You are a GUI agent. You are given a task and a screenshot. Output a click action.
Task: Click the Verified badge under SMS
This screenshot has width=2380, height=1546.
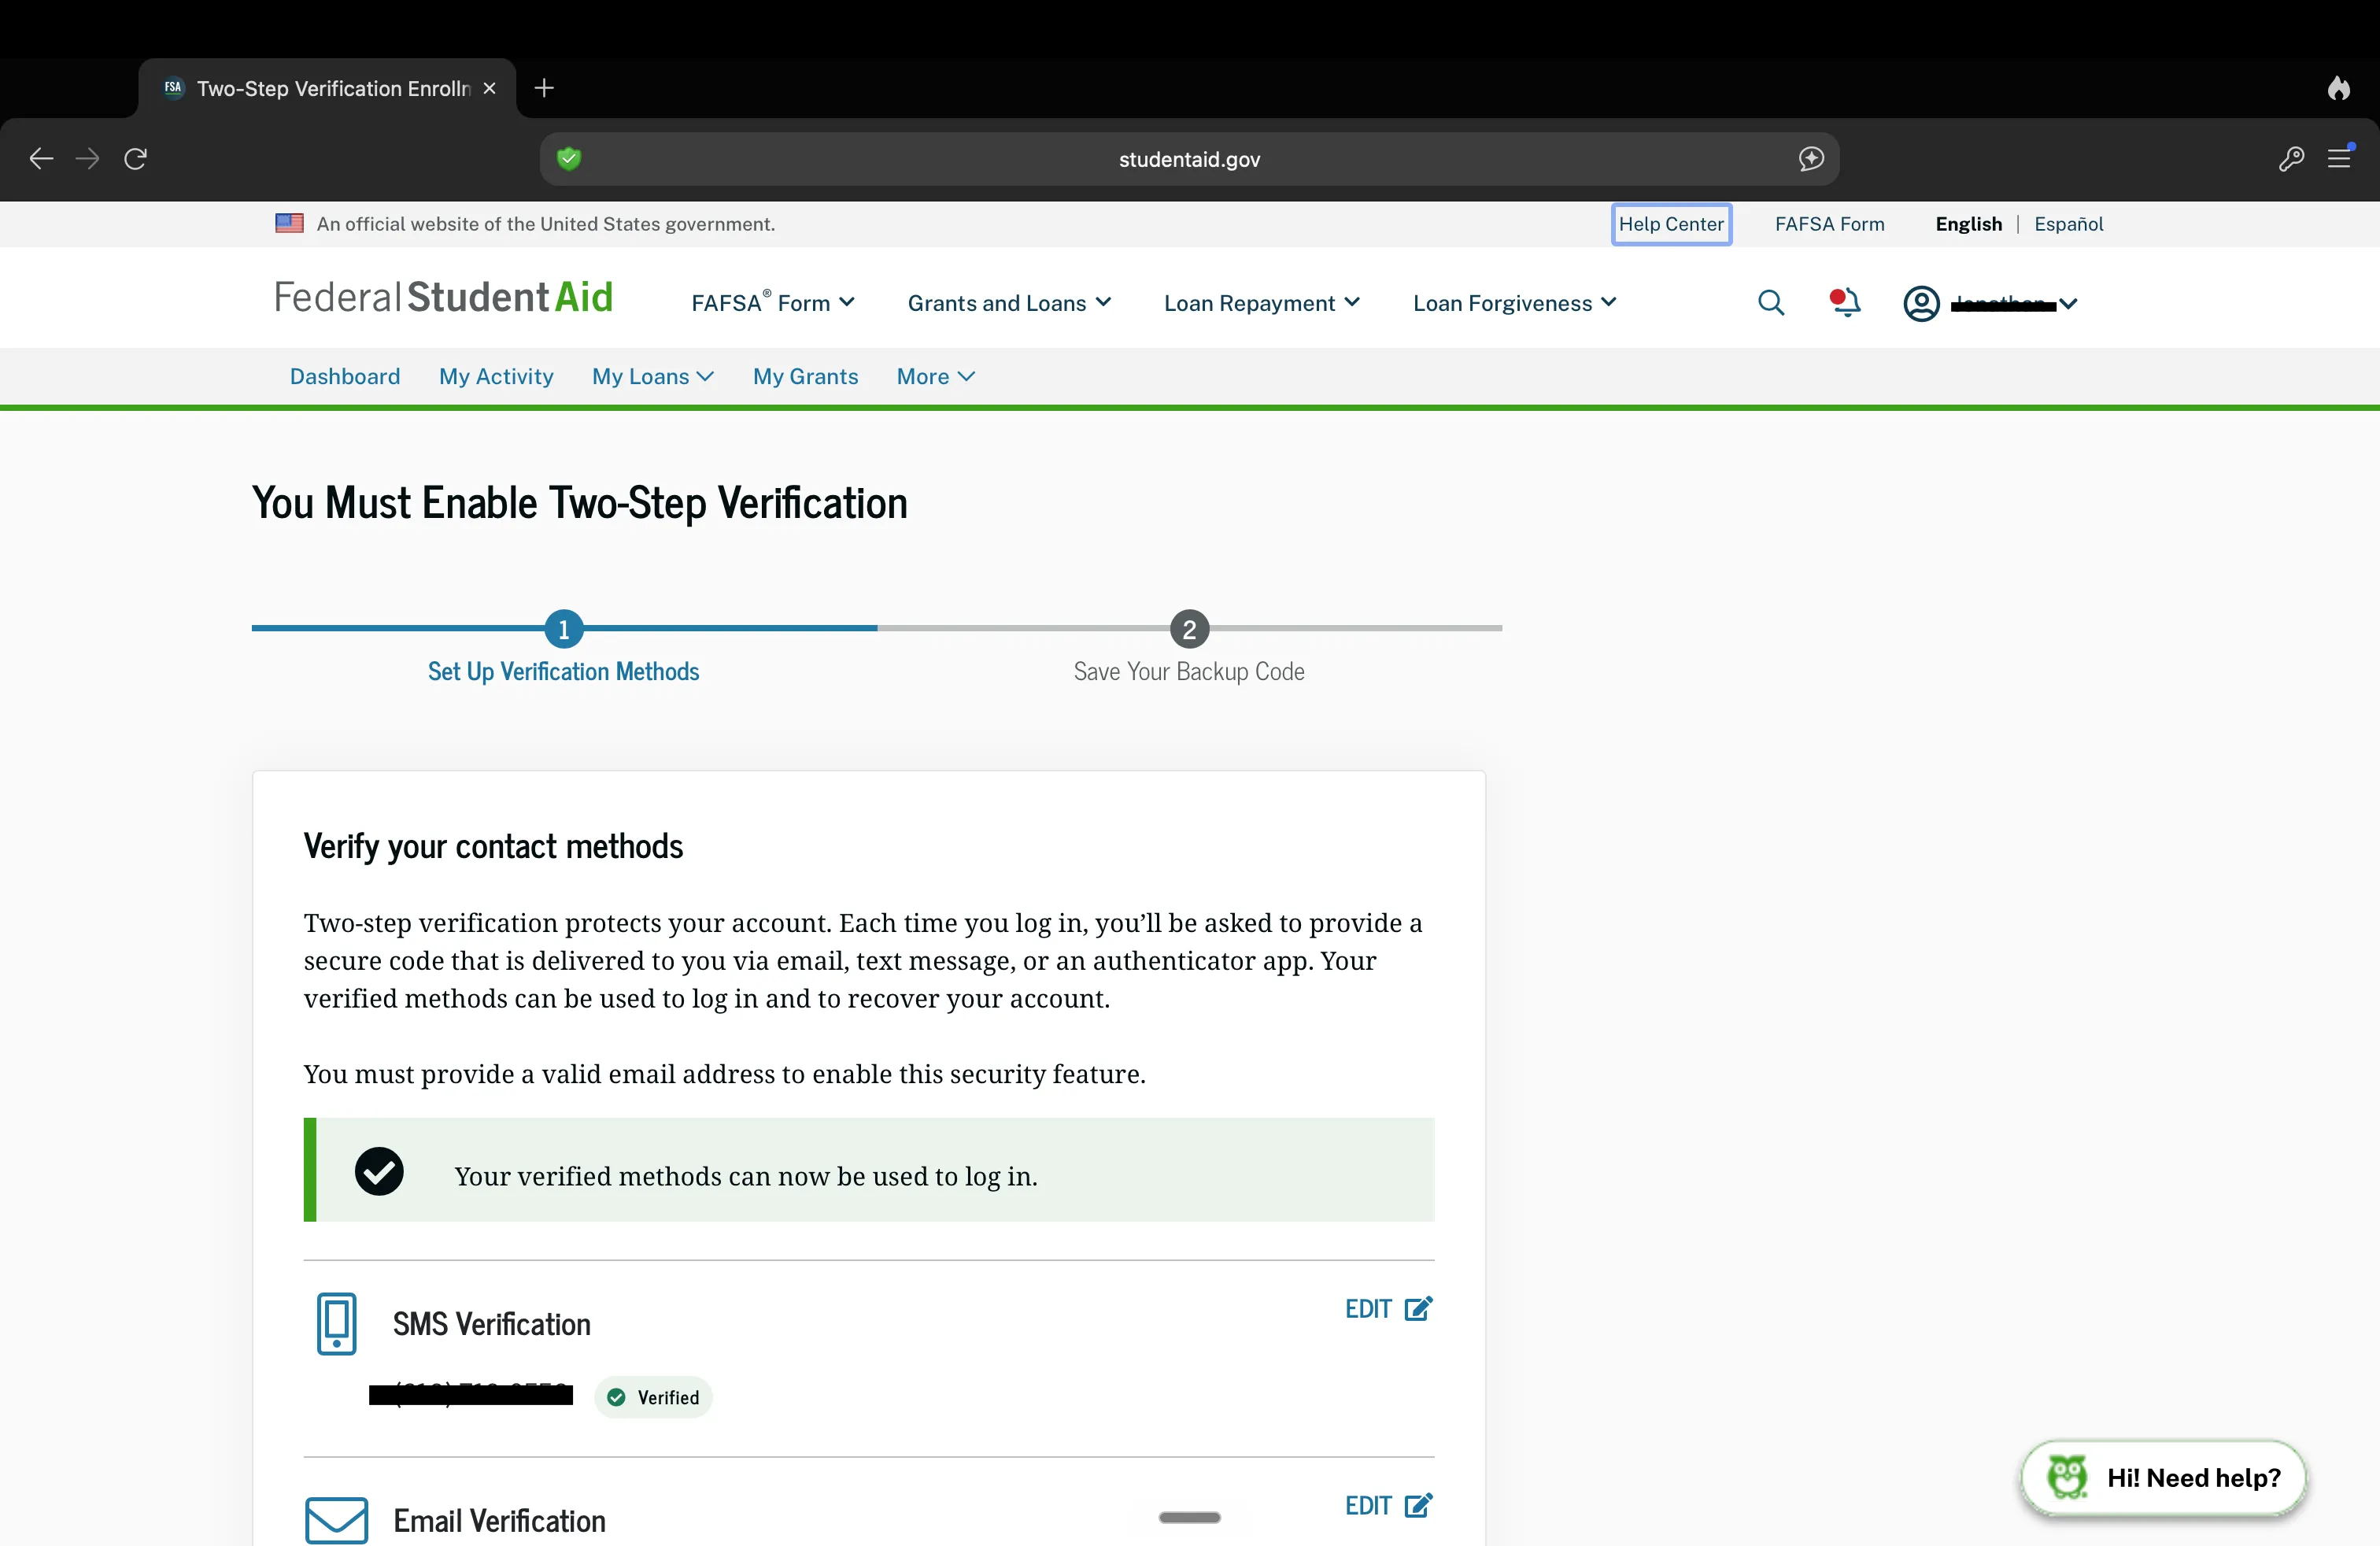pos(653,1397)
